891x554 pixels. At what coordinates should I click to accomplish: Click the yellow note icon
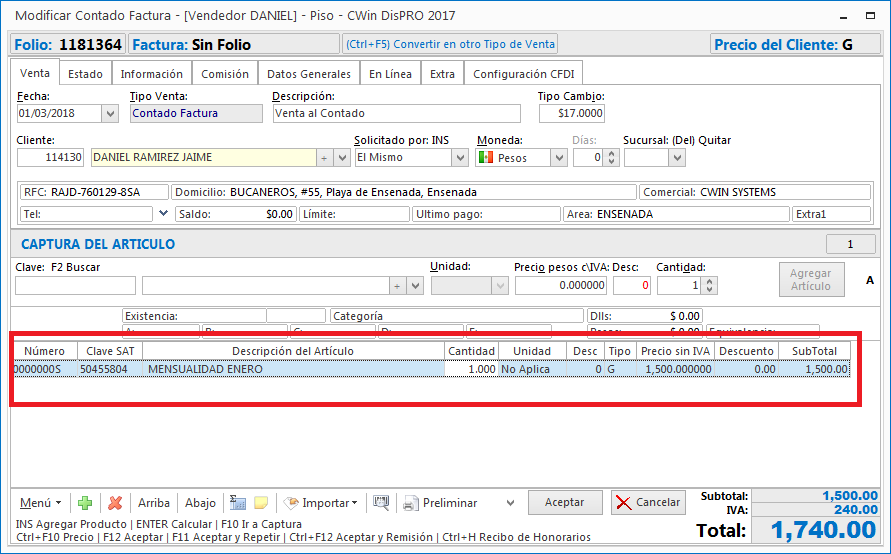(261, 503)
